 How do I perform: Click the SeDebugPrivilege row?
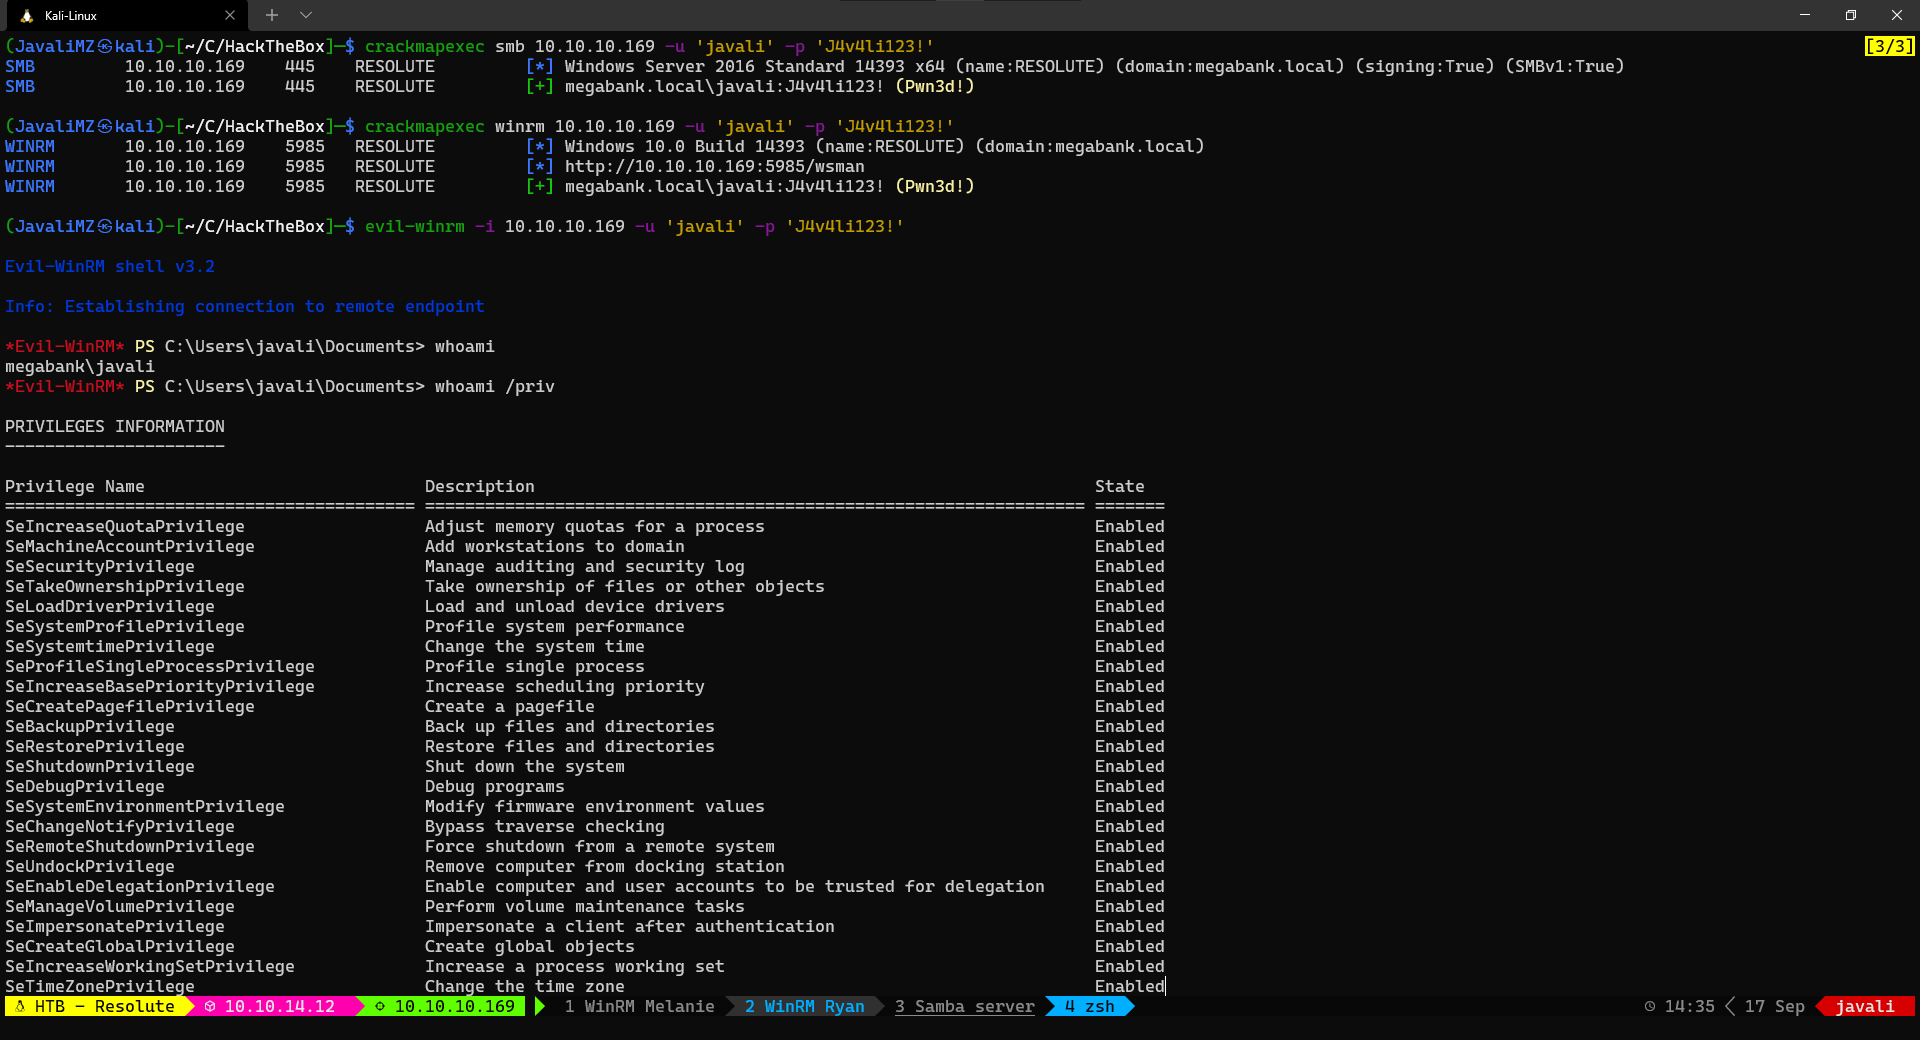pyautogui.click(x=584, y=786)
